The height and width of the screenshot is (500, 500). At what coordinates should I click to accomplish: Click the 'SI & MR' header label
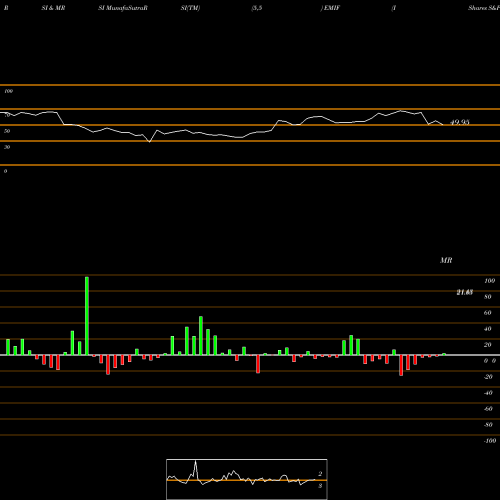pos(53,8)
